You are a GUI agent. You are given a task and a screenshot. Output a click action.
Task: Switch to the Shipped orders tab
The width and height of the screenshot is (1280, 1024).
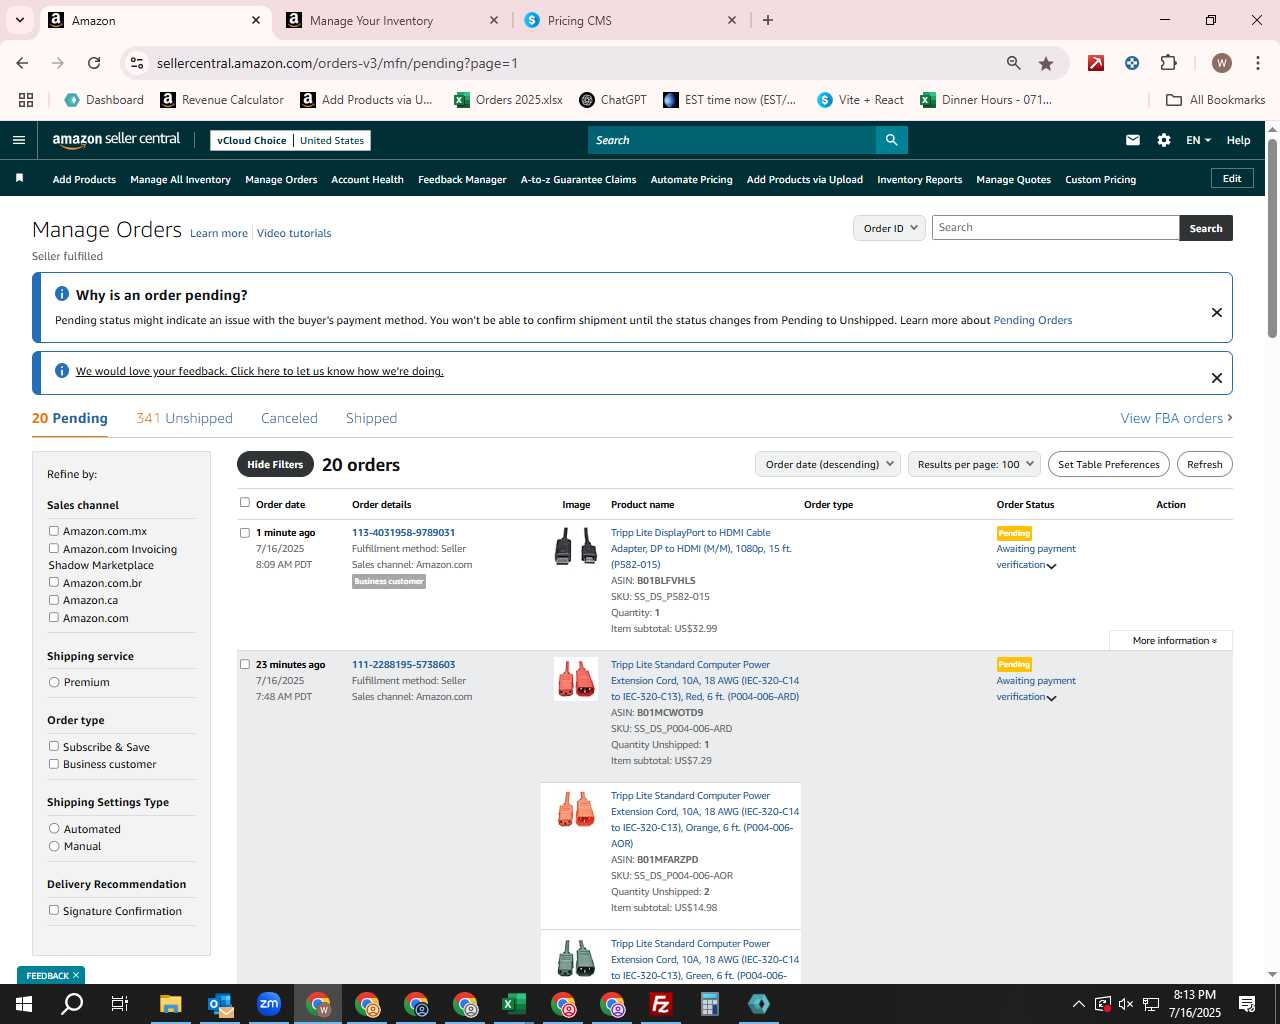[x=371, y=418]
